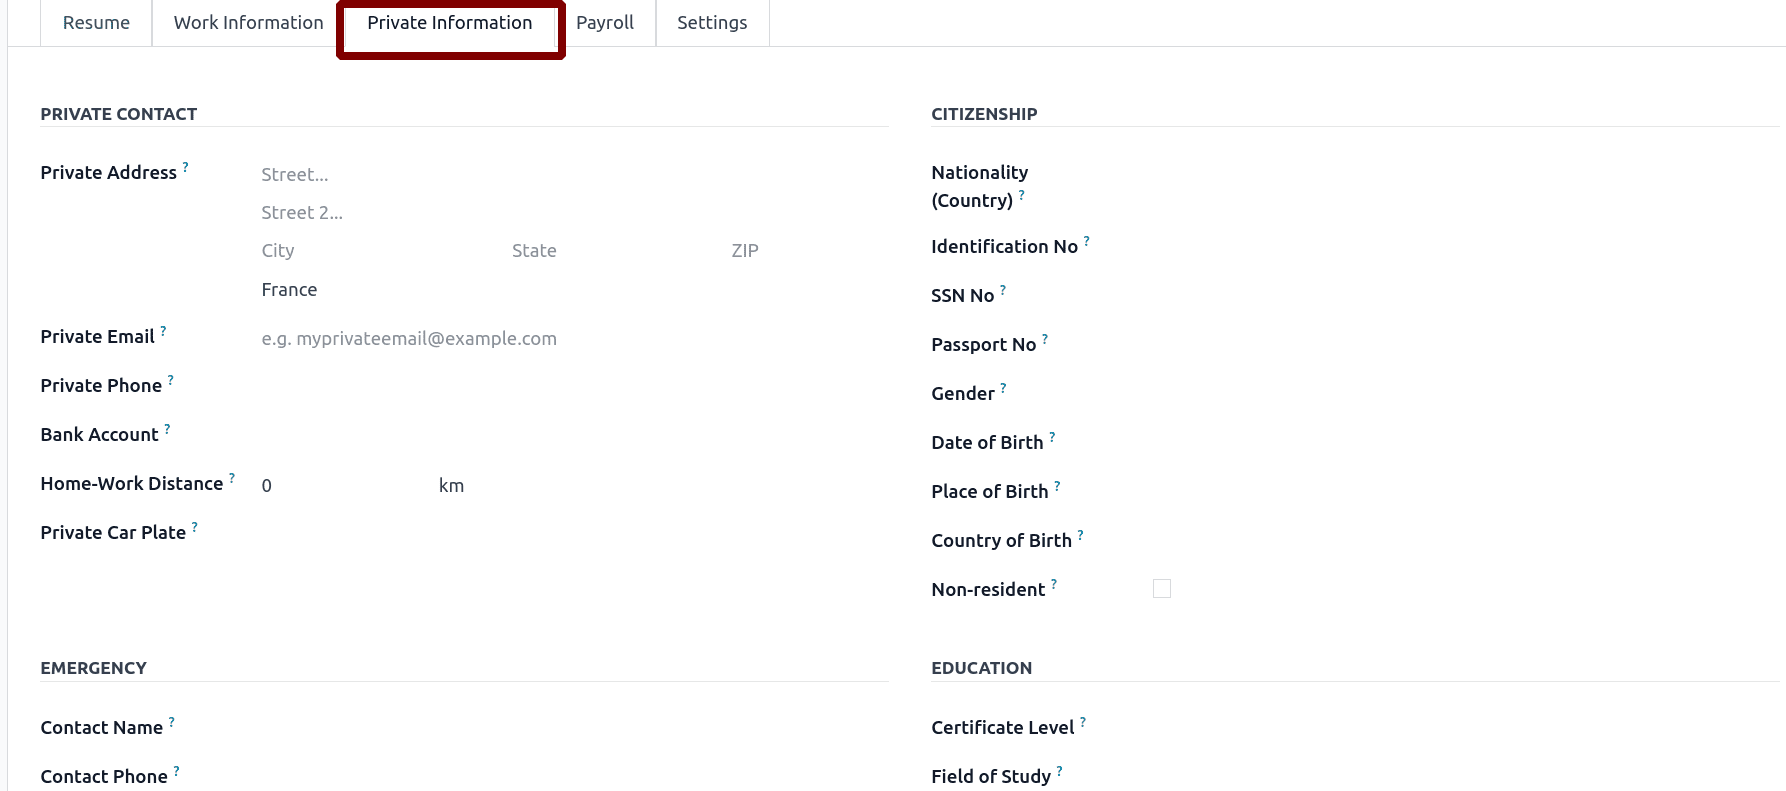Show help tooltip for Private Address

(x=185, y=167)
